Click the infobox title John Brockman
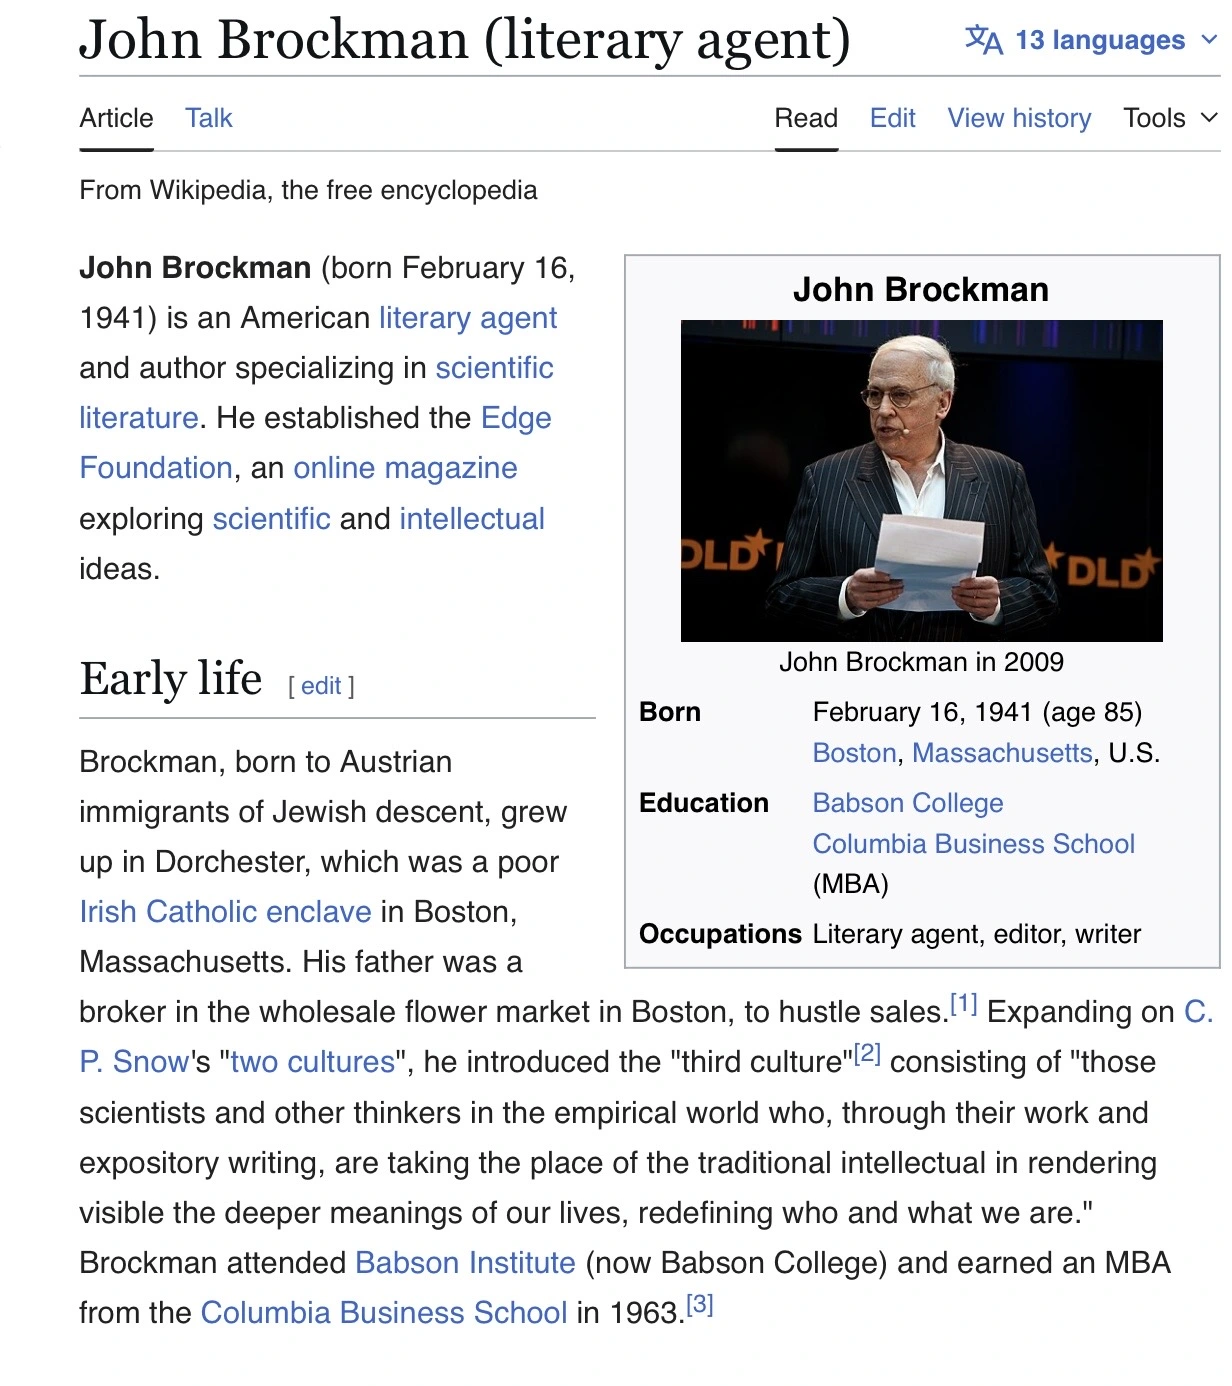Screen dimensions: 1232x1386 click(921, 290)
